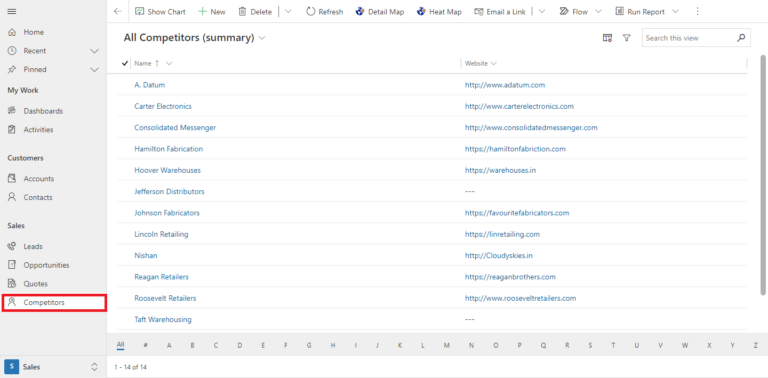Click the Show Chart button
The height and width of the screenshot is (378, 768).
click(160, 12)
